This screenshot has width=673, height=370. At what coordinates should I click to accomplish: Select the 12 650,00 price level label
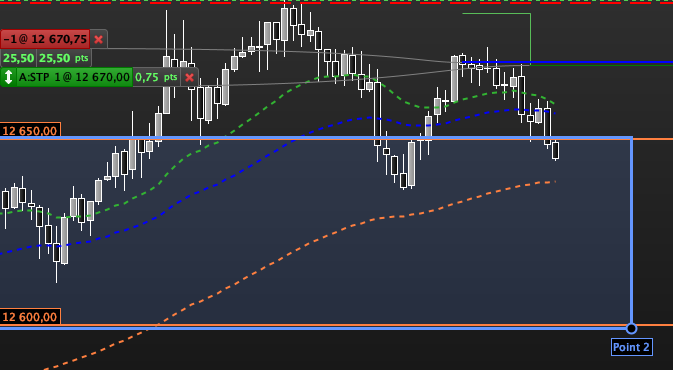30,130
